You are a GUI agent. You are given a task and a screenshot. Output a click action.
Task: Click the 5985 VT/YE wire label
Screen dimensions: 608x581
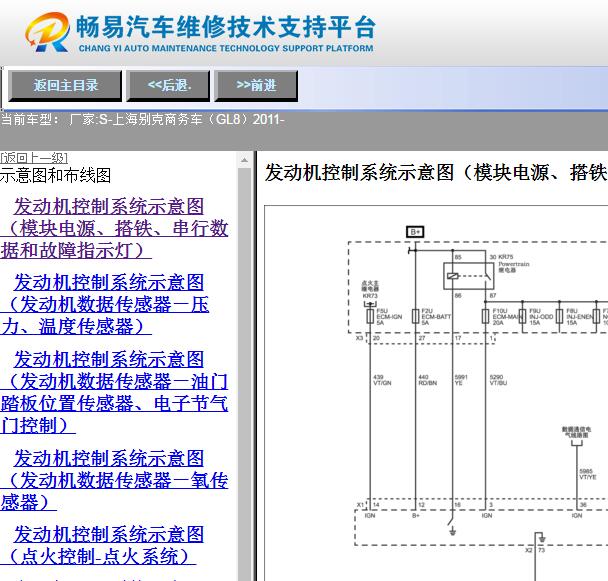[x=587, y=474]
